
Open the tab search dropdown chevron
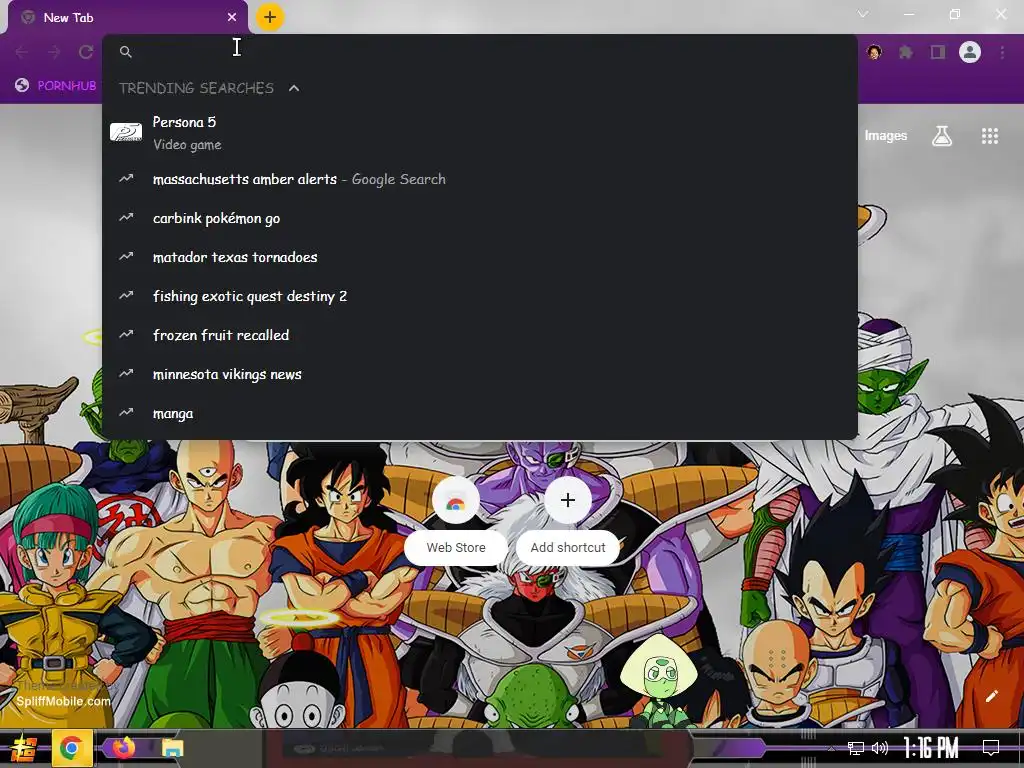tap(863, 14)
